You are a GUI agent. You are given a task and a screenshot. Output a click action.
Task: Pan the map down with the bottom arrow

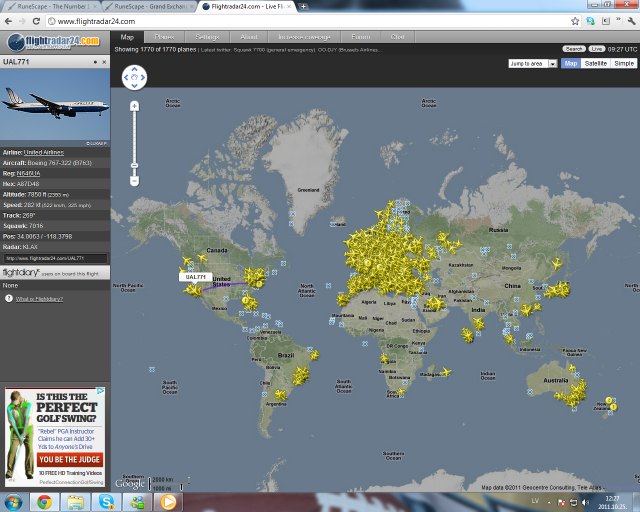(134, 85)
